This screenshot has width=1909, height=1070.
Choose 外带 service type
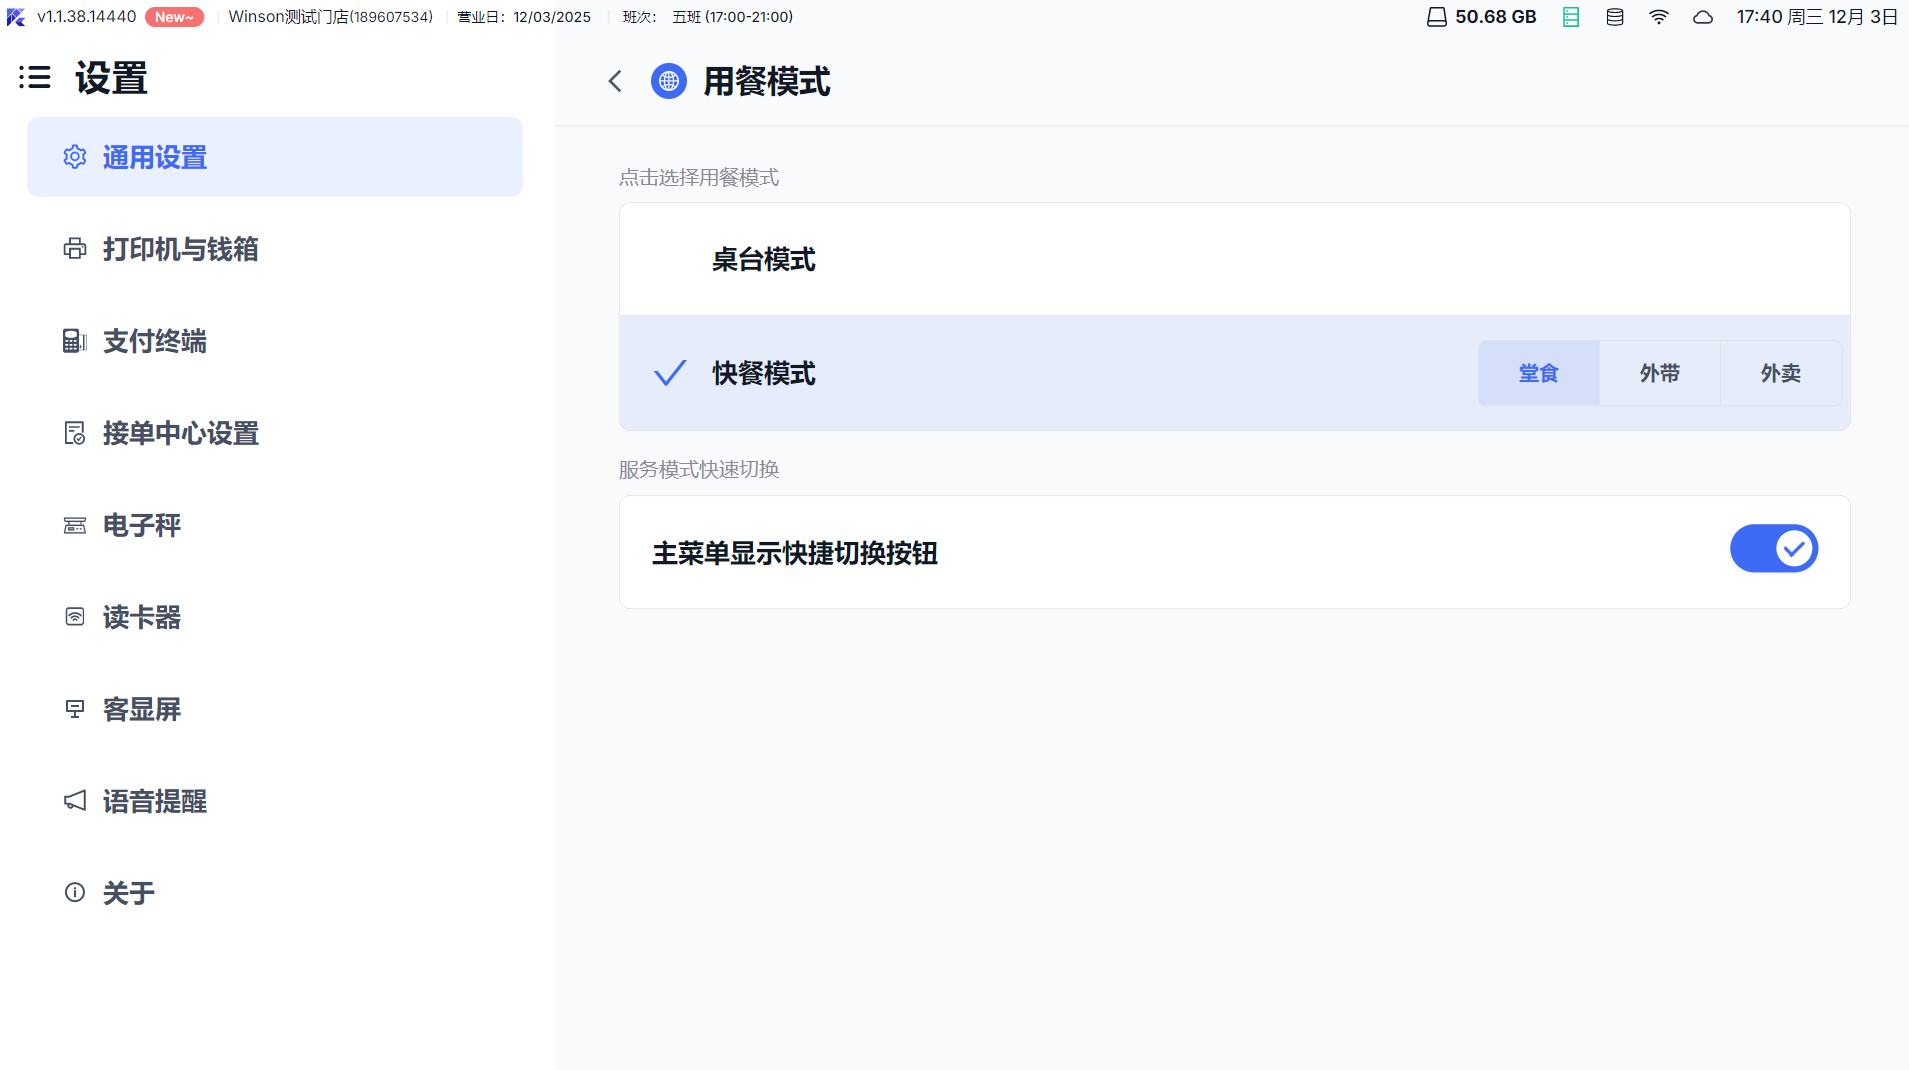[x=1659, y=373]
